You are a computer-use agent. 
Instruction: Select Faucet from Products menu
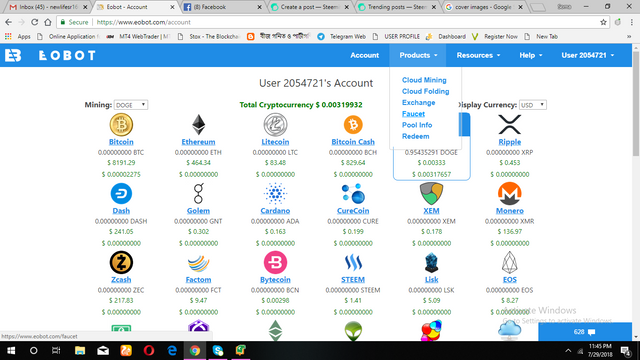[413, 114]
